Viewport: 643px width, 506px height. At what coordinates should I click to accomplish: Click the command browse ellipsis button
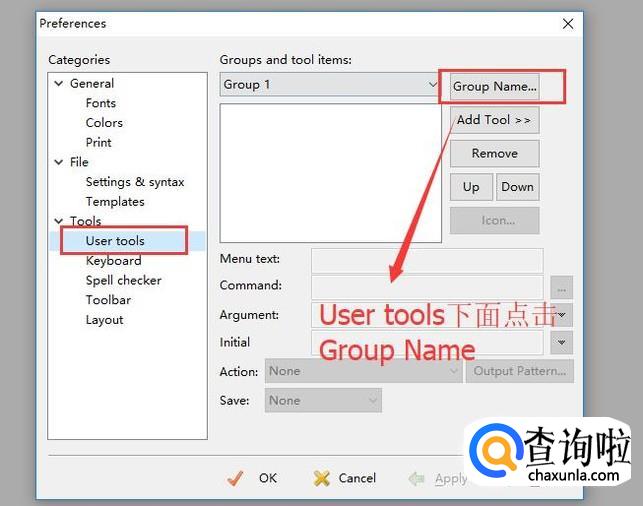(x=562, y=288)
